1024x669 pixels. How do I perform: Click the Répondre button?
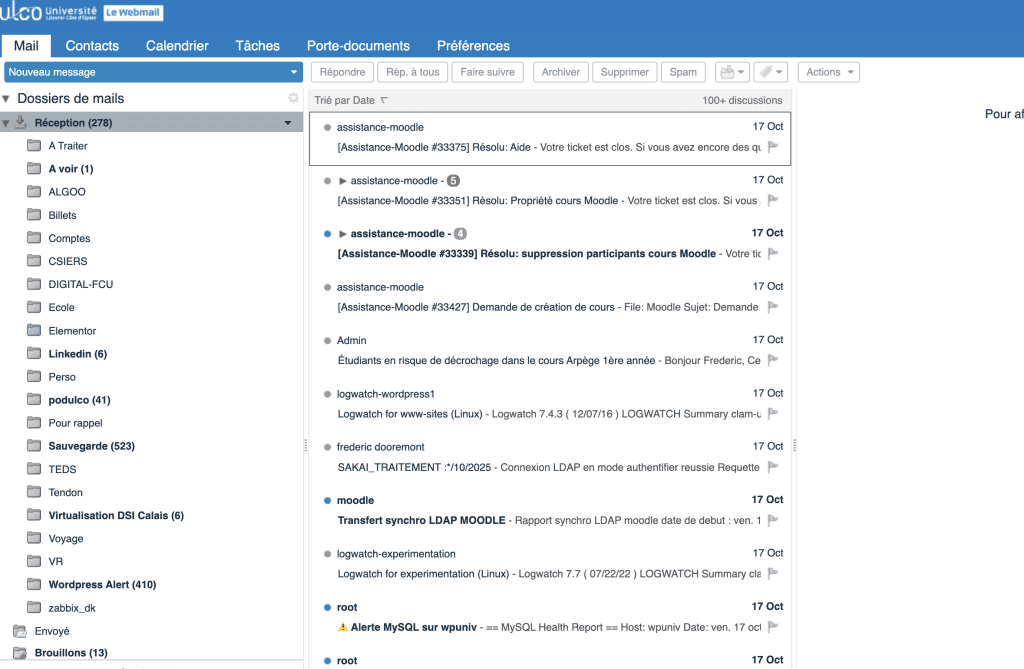click(x=343, y=72)
